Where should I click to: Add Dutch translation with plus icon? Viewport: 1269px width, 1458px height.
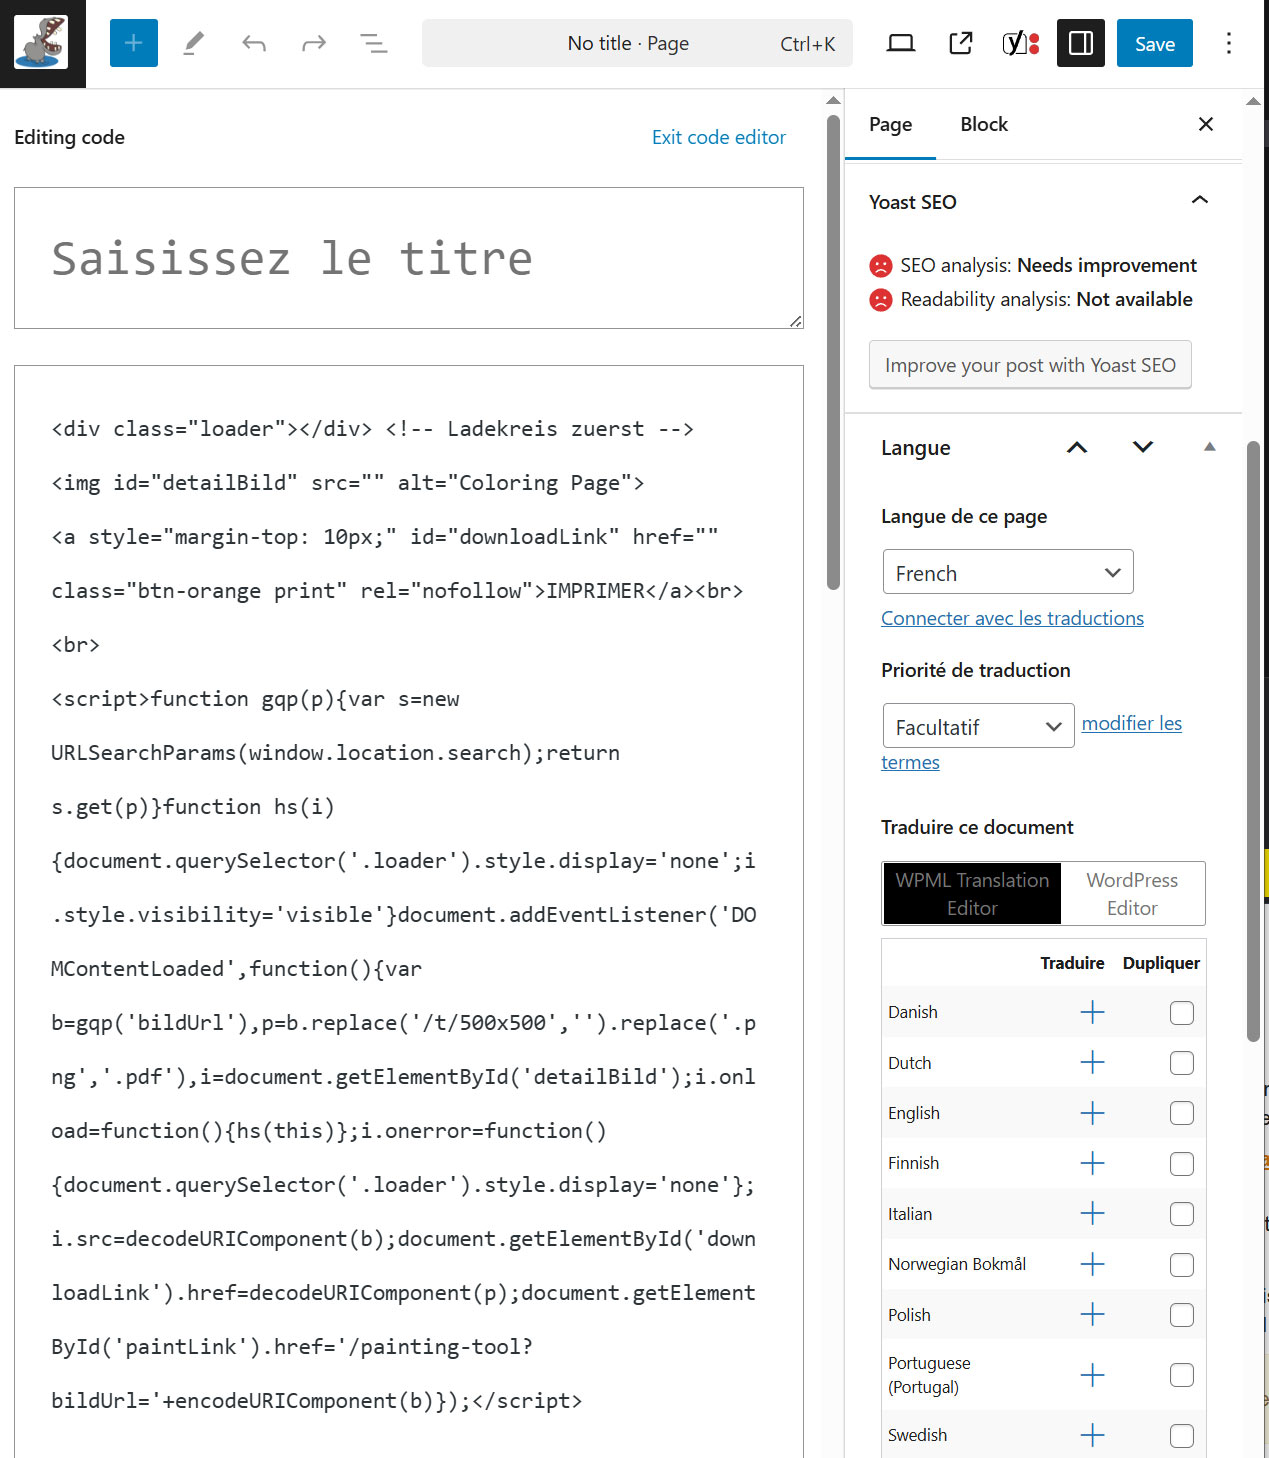point(1093,1062)
